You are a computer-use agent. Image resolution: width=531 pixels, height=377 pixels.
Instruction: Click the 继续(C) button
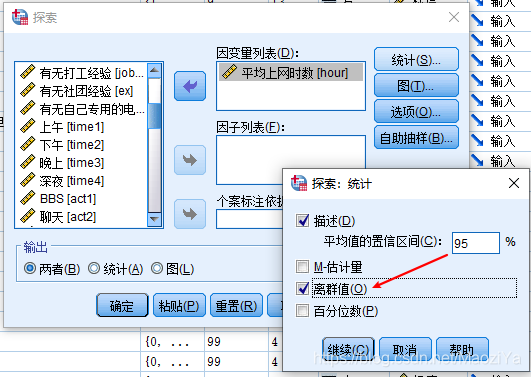tap(348, 349)
